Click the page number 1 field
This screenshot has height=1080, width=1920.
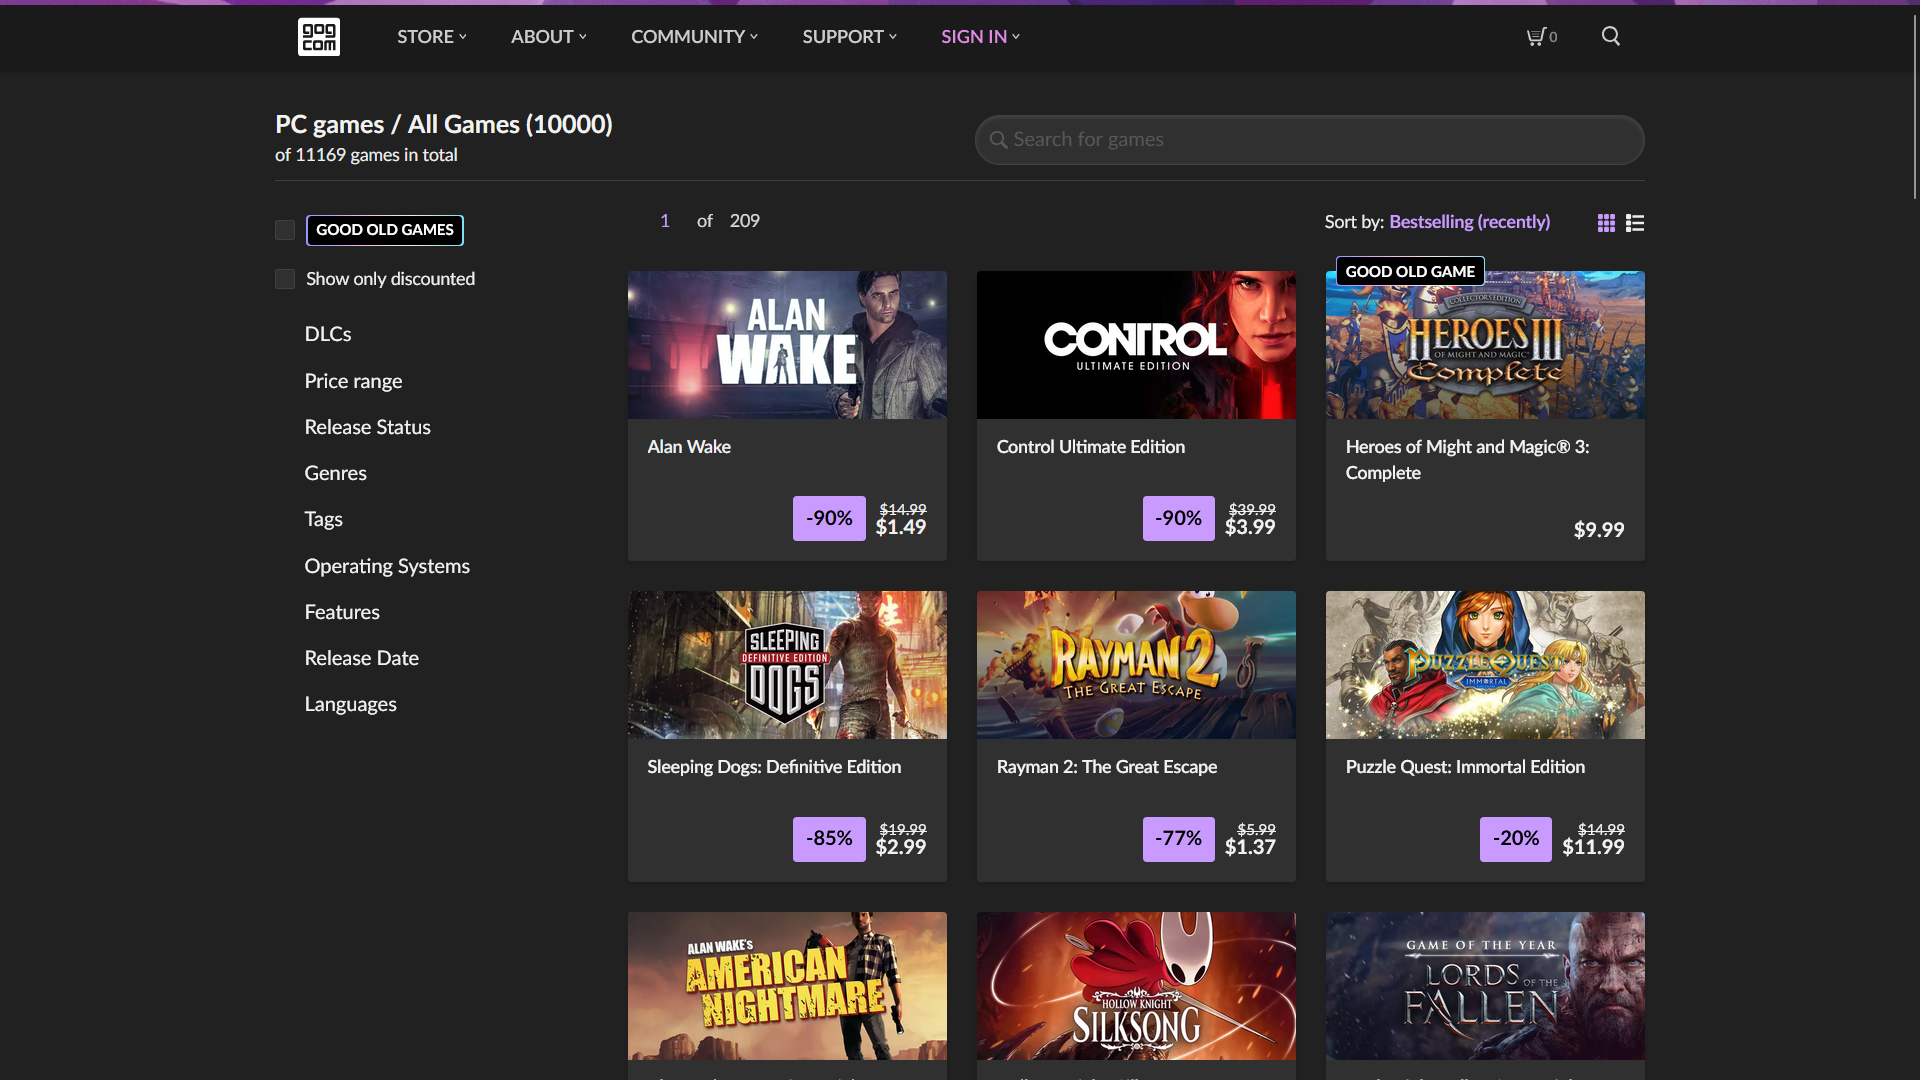click(x=664, y=221)
